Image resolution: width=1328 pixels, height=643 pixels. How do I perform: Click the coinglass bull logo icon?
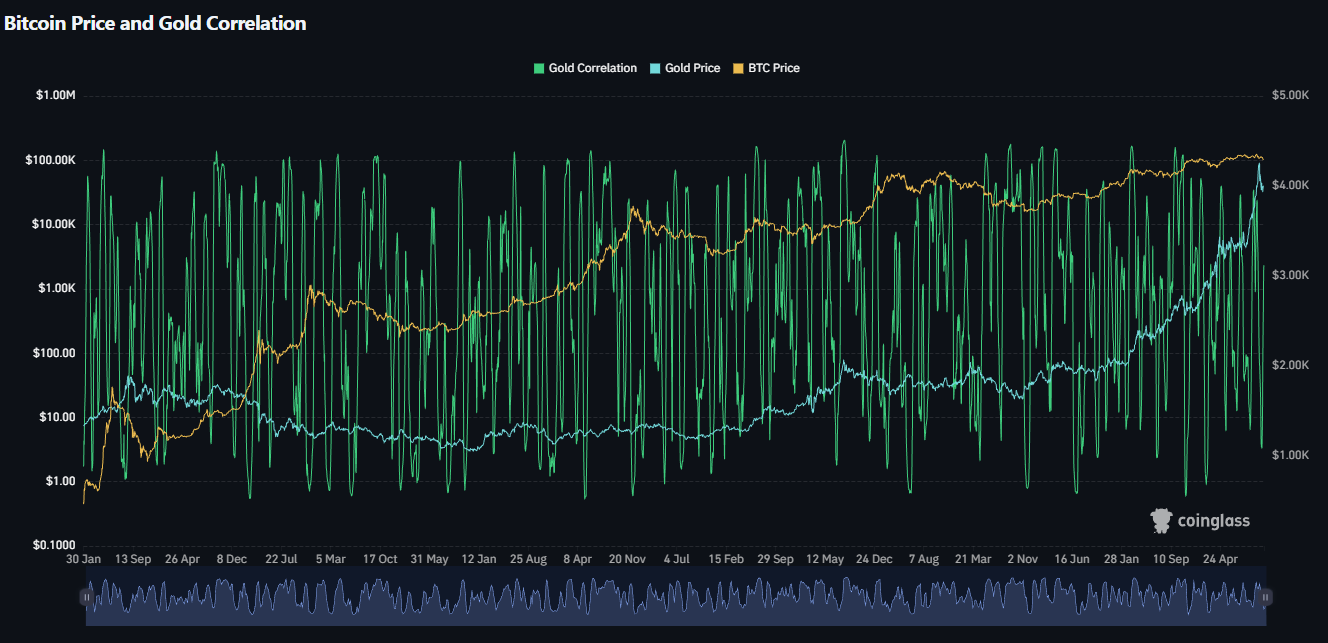click(1160, 520)
